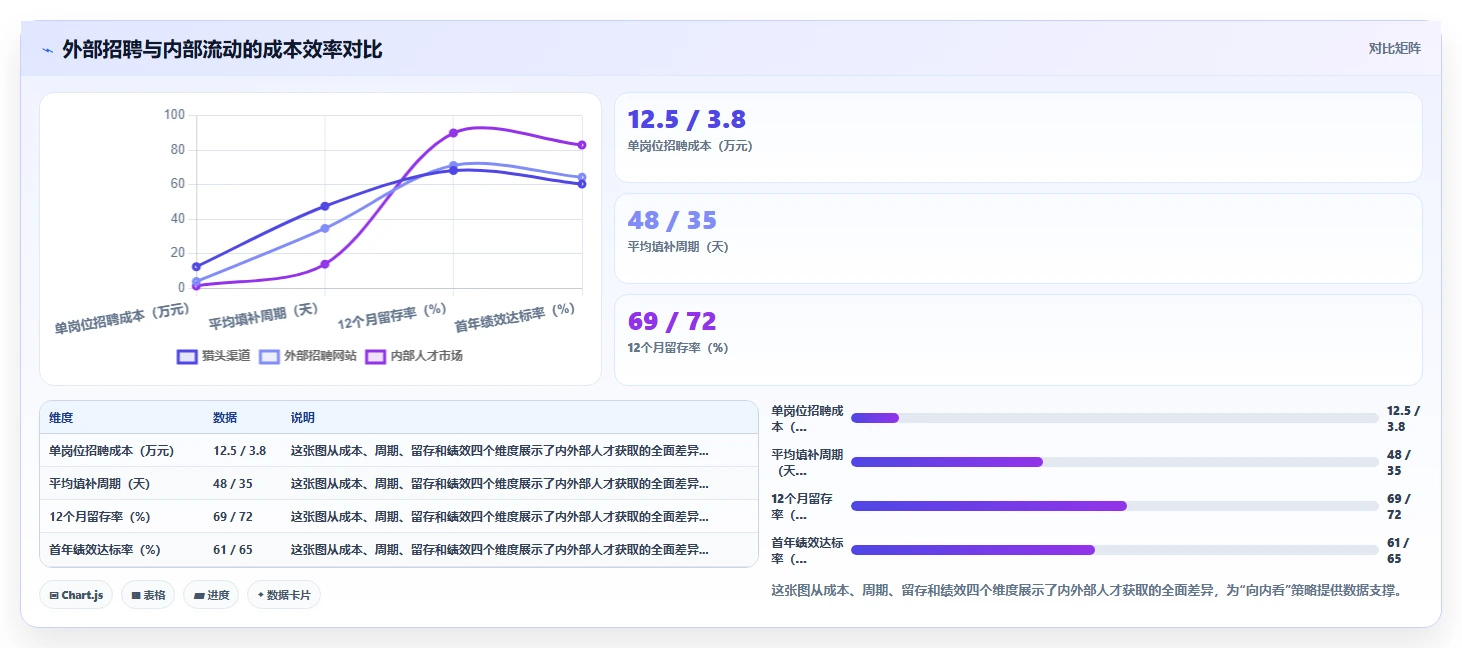Click the 单岗位招聘成本 progress bar
The height and width of the screenshot is (648, 1462).
pyautogui.click(x=1114, y=418)
